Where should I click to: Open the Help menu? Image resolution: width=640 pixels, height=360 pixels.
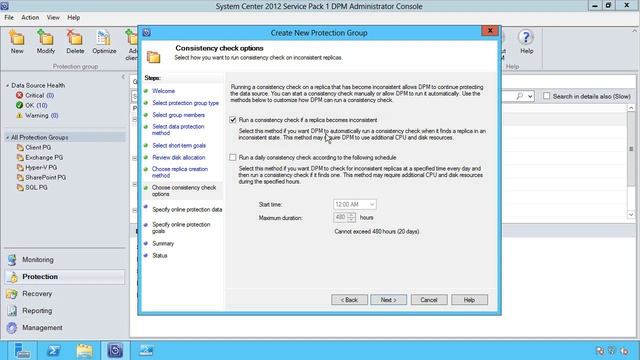click(73, 18)
